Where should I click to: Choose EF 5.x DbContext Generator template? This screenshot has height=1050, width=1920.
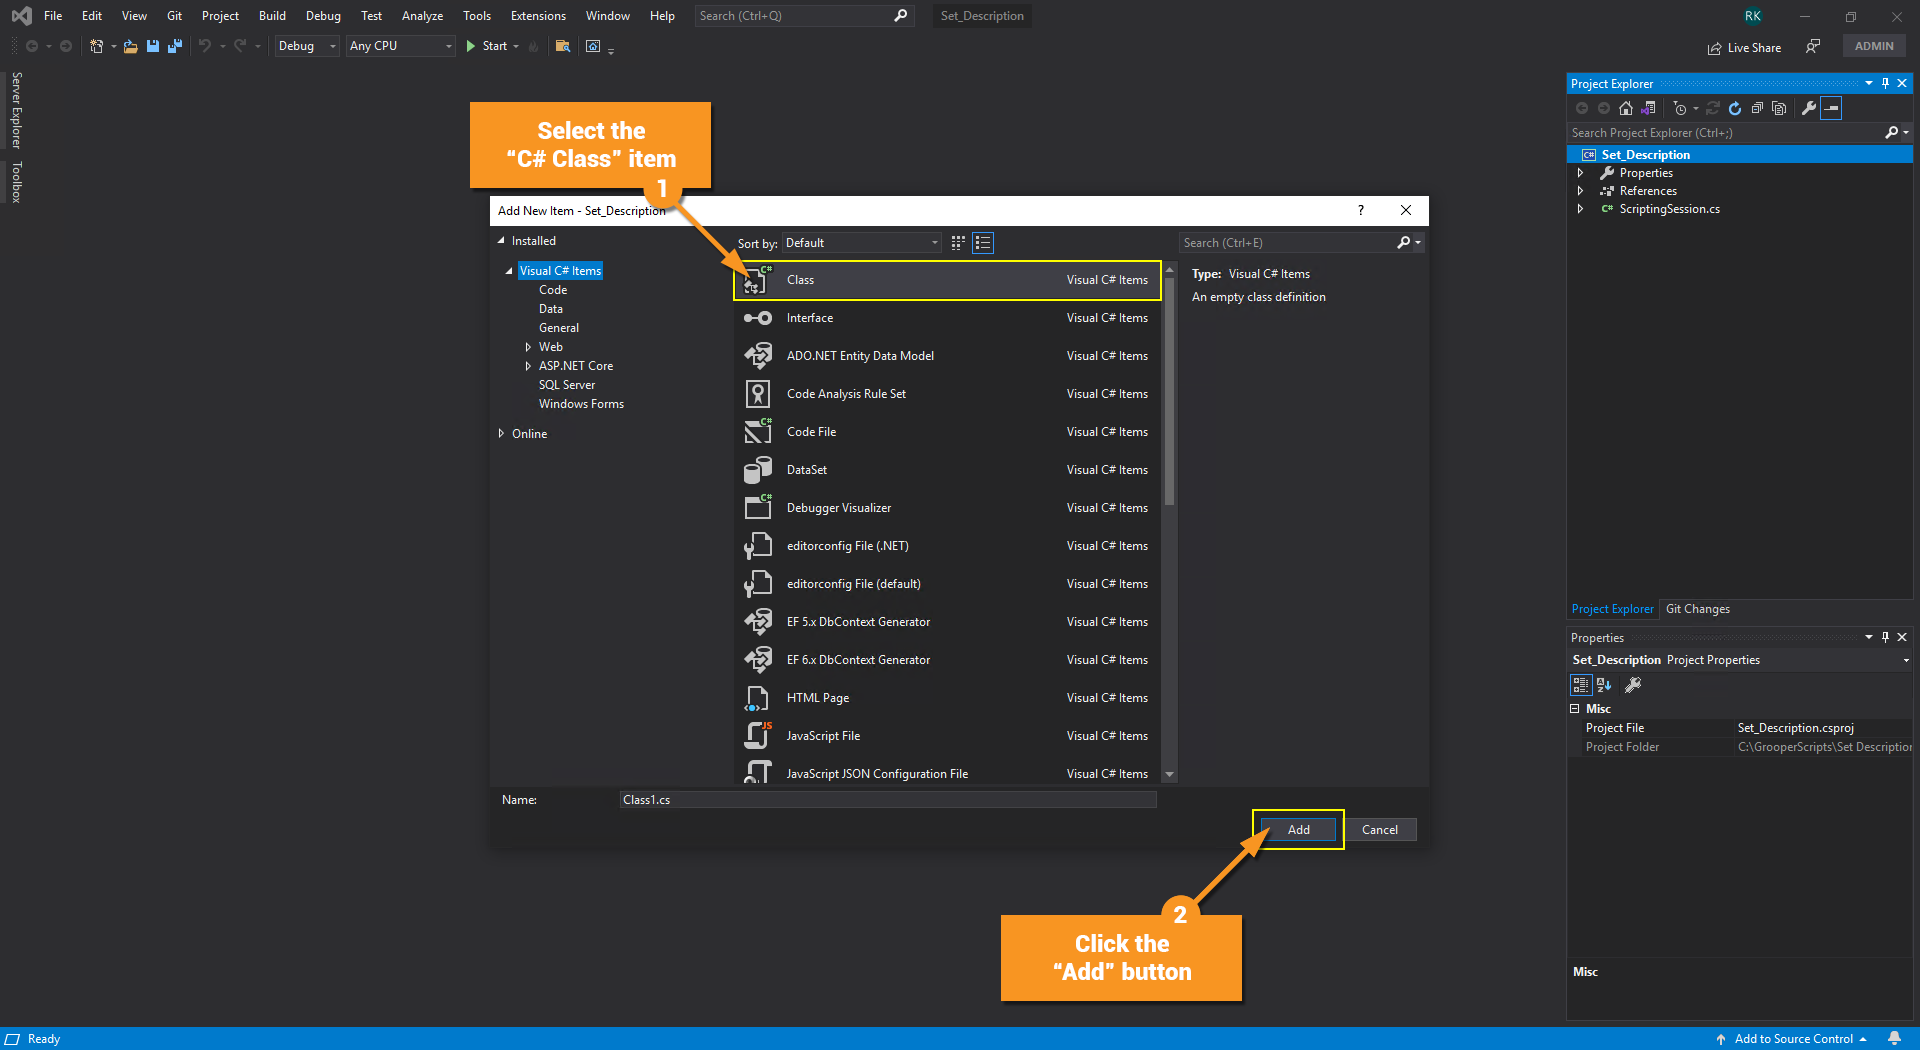tap(948, 622)
